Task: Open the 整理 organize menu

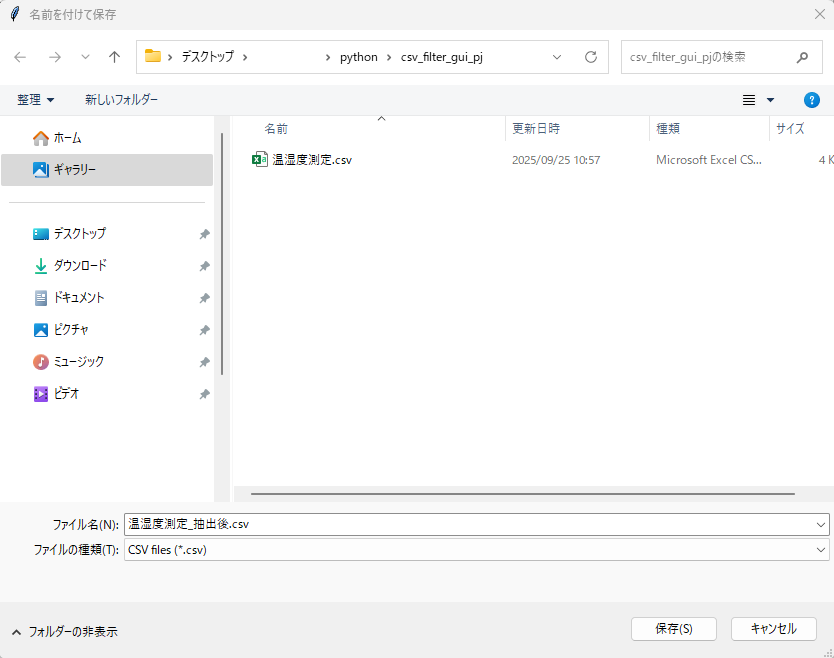Action: [x=36, y=100]
